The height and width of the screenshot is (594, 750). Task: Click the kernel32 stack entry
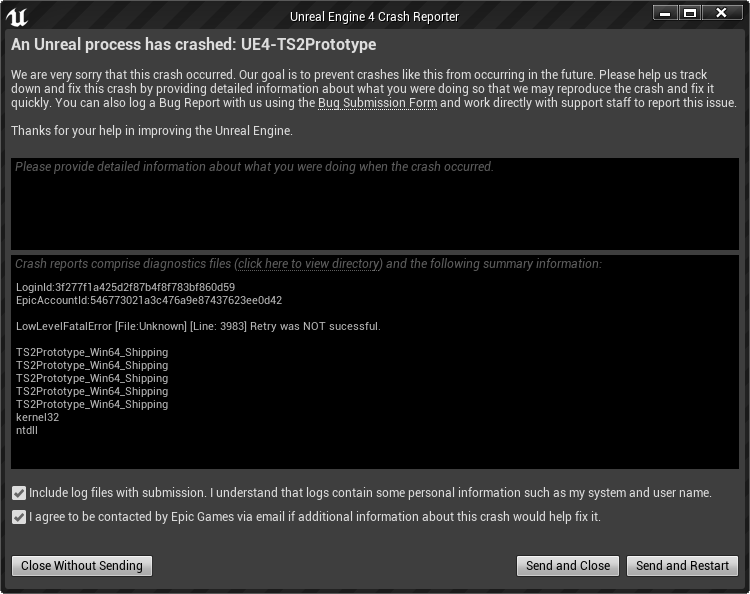pyautogui.click(x=37, y=417)
